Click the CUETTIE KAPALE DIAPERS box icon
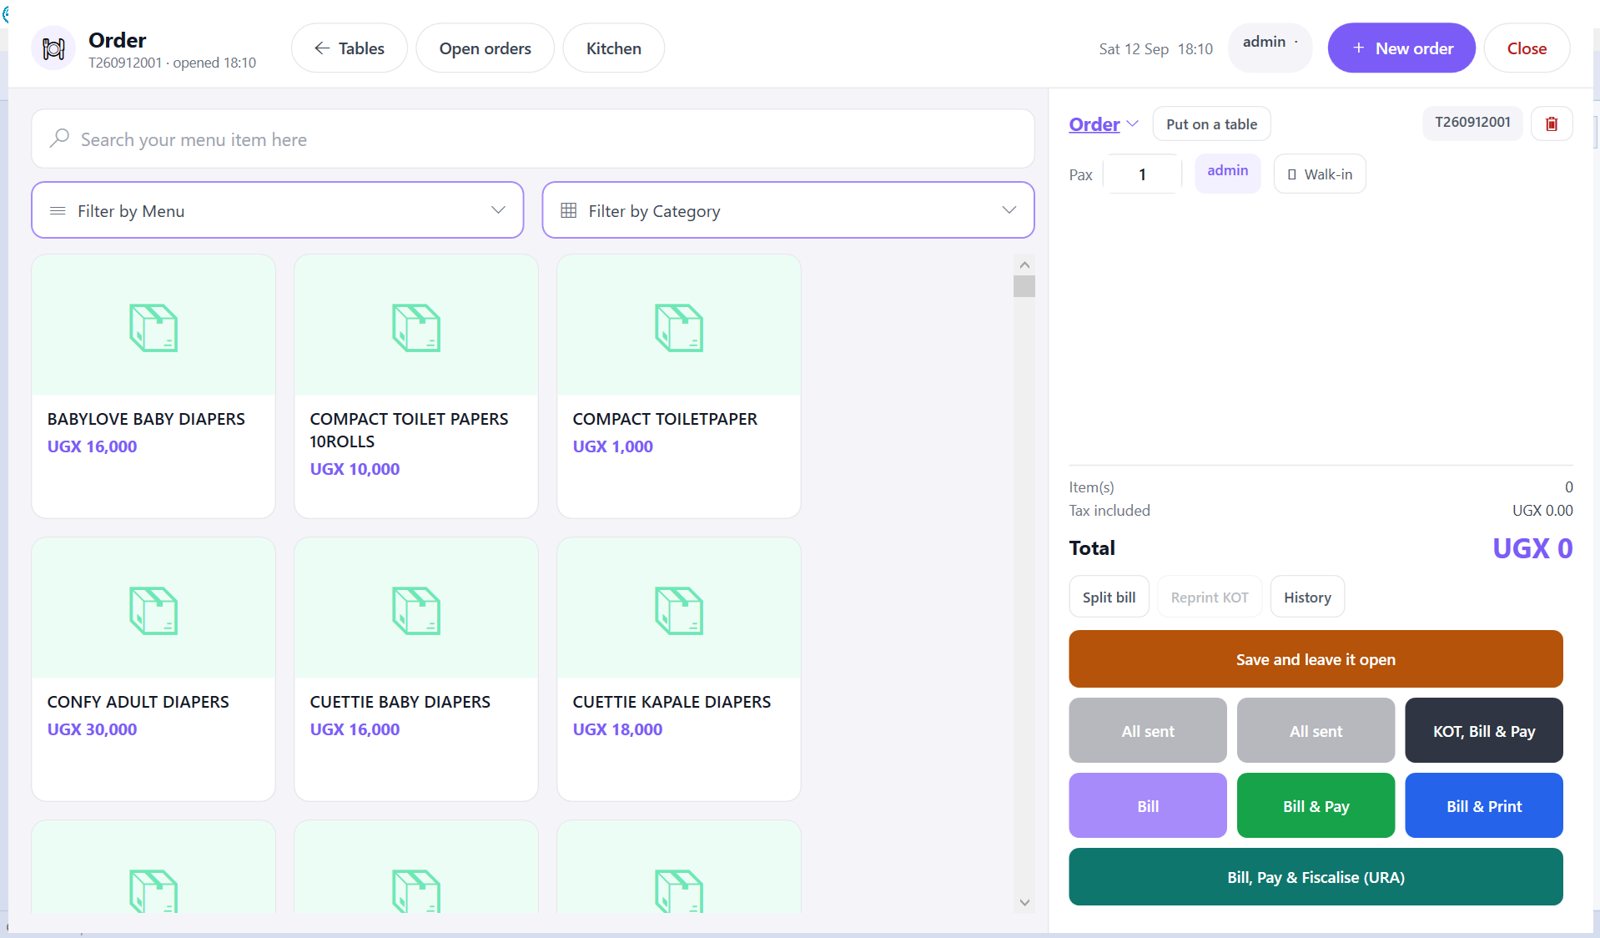 pyautogui.click(x=679, y=611)
